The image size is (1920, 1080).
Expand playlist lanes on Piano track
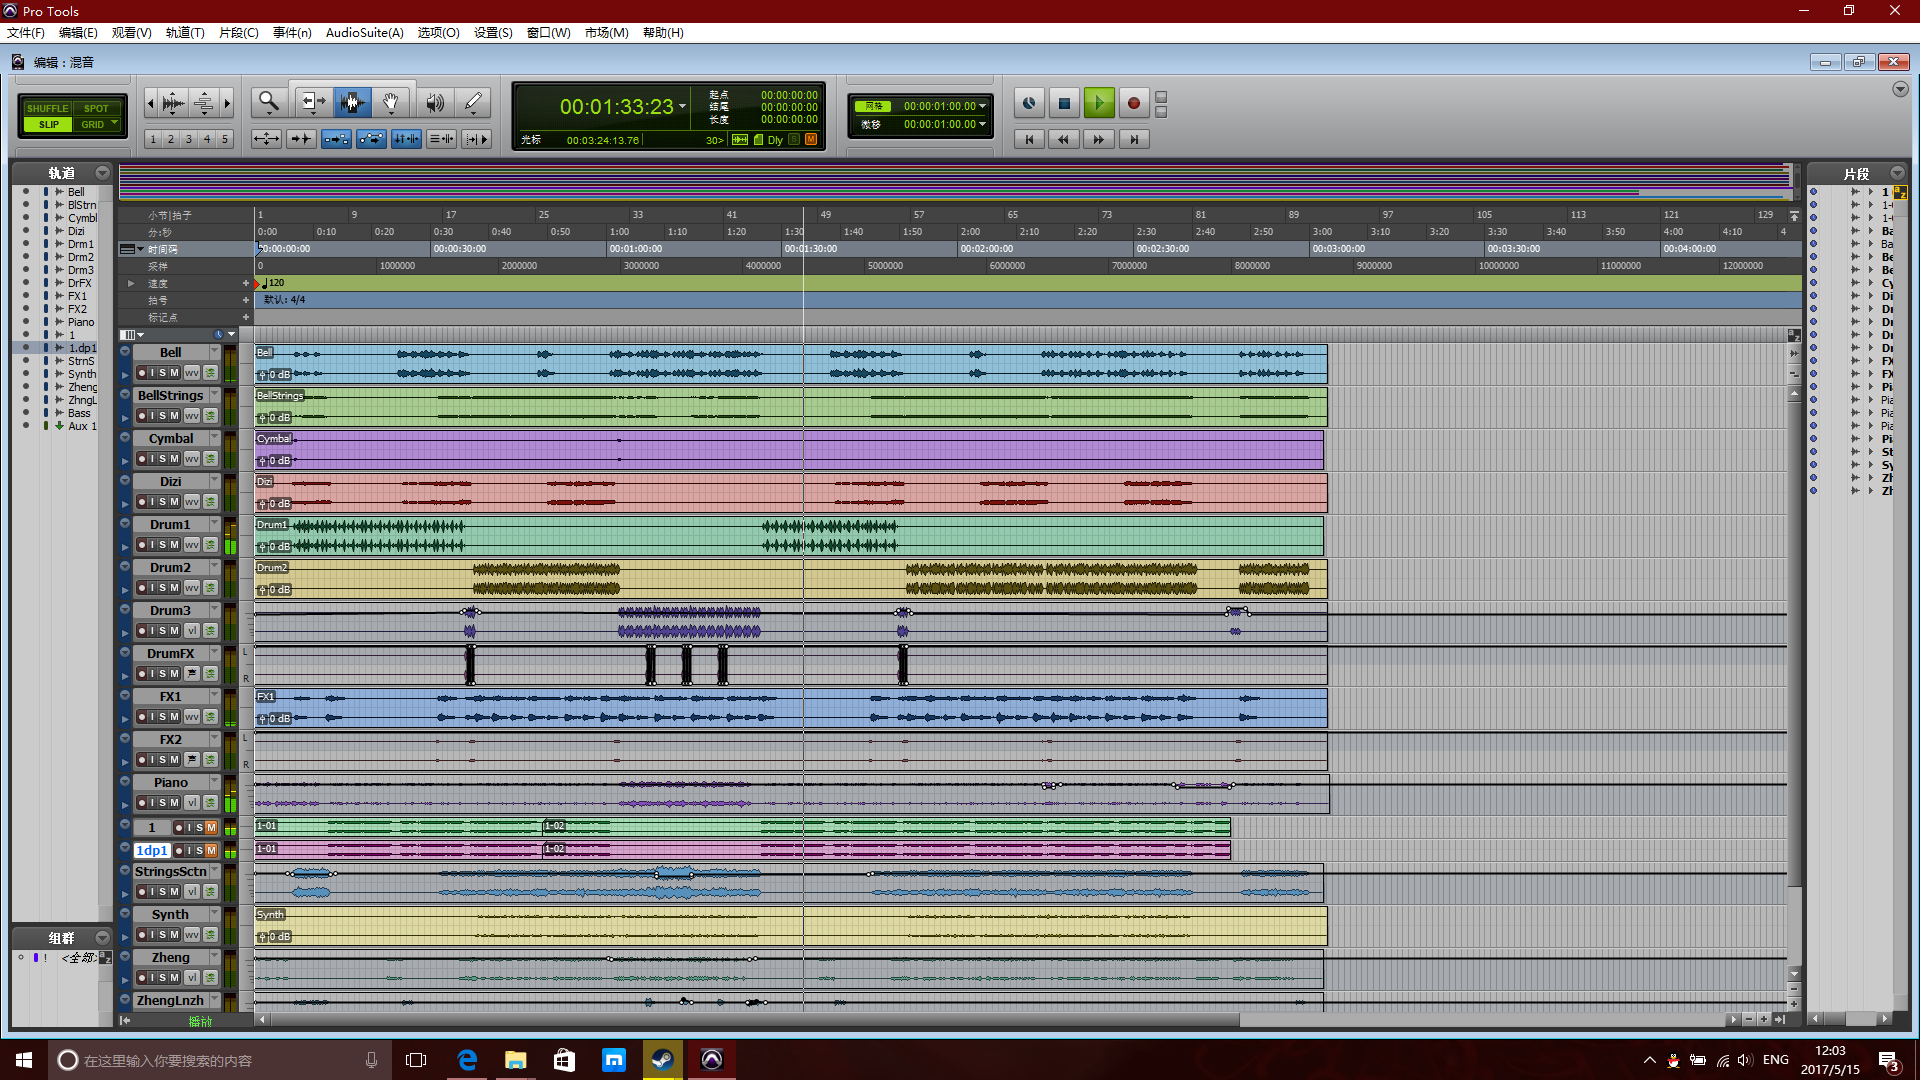coord(125,804)
